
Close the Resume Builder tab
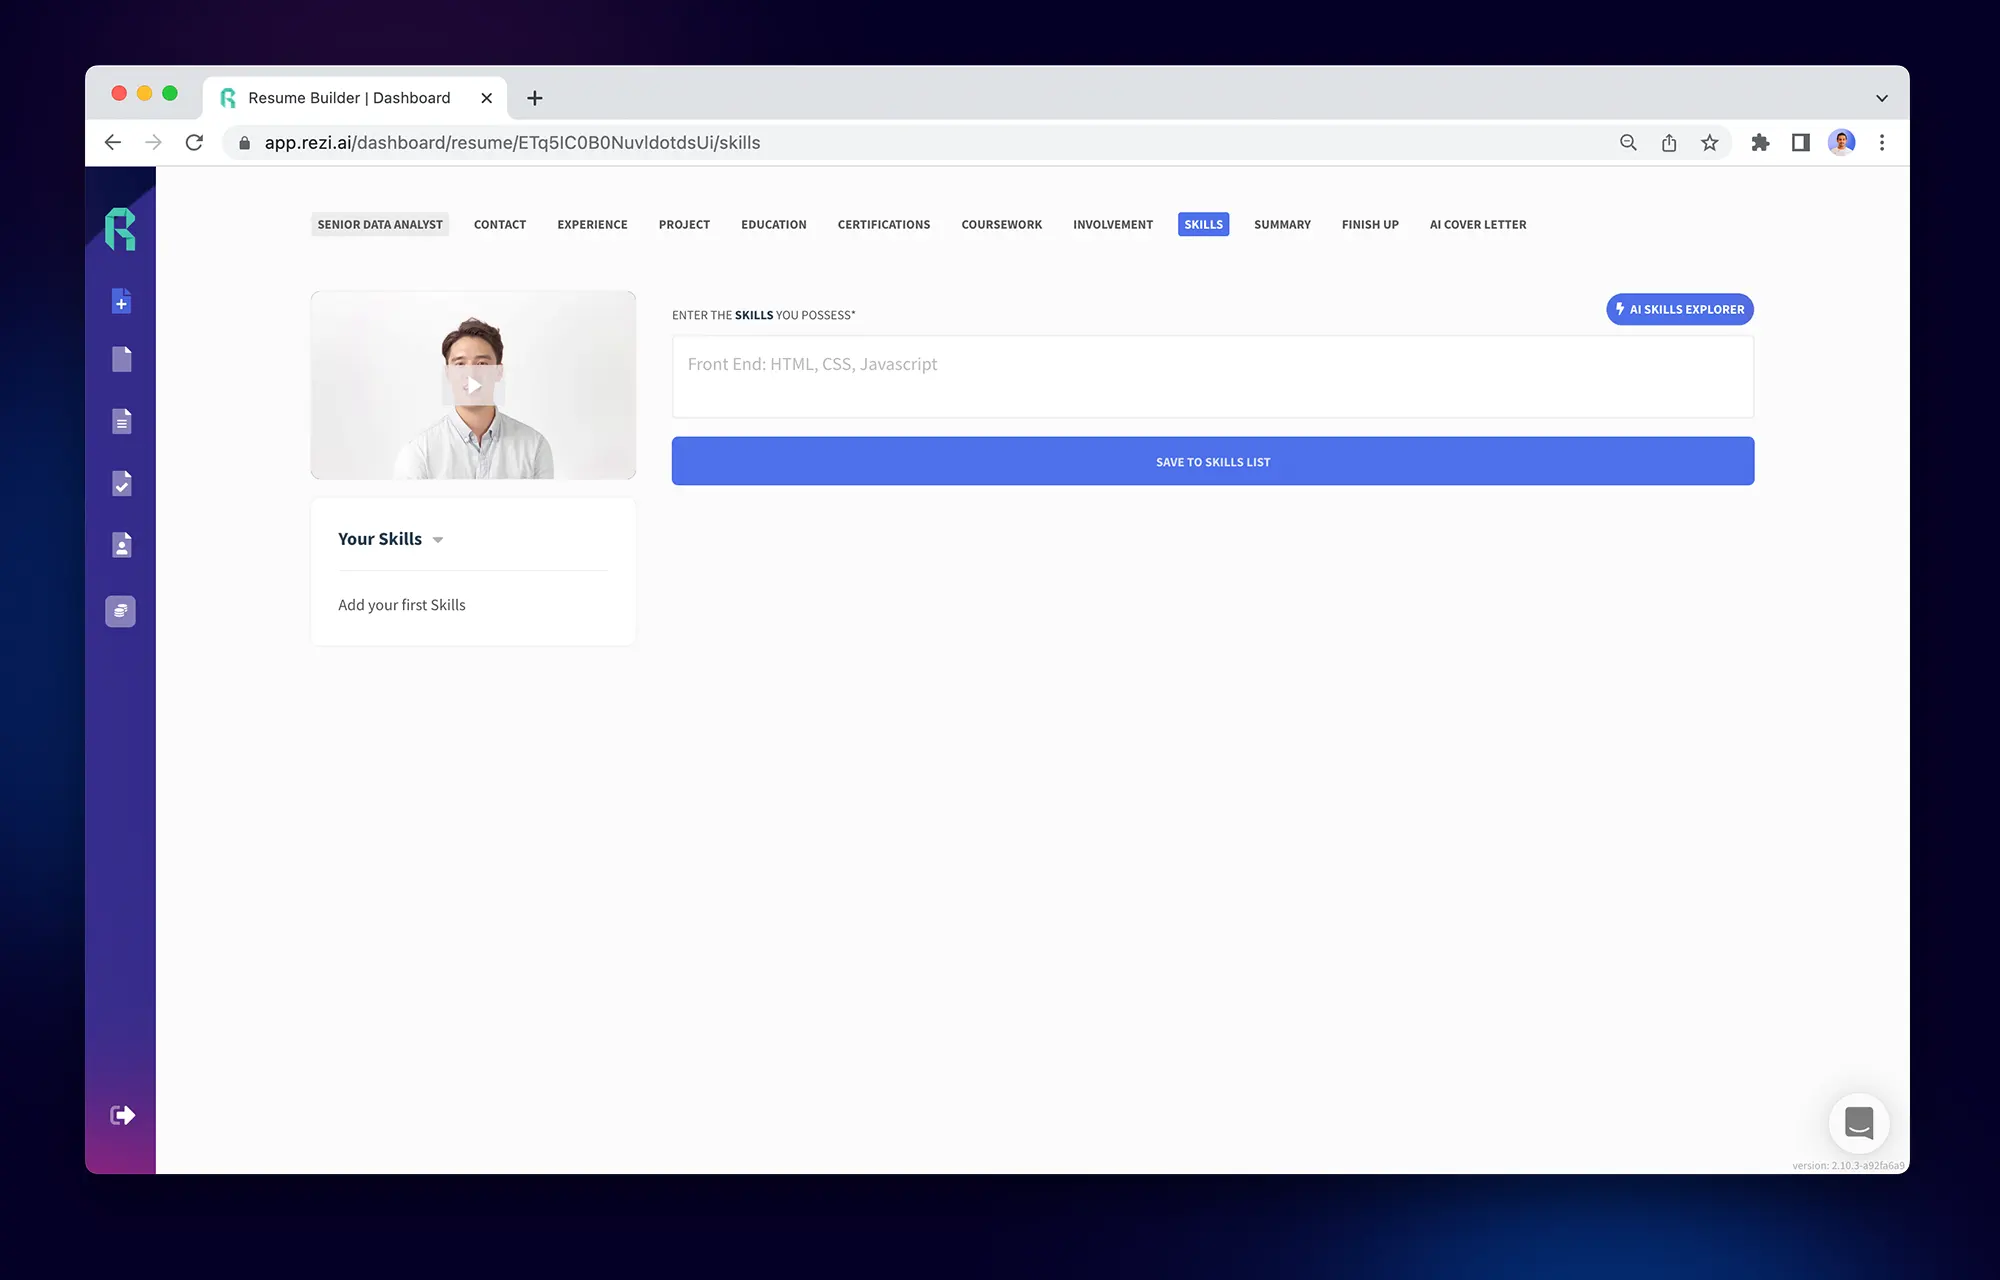tap(486, 98)
